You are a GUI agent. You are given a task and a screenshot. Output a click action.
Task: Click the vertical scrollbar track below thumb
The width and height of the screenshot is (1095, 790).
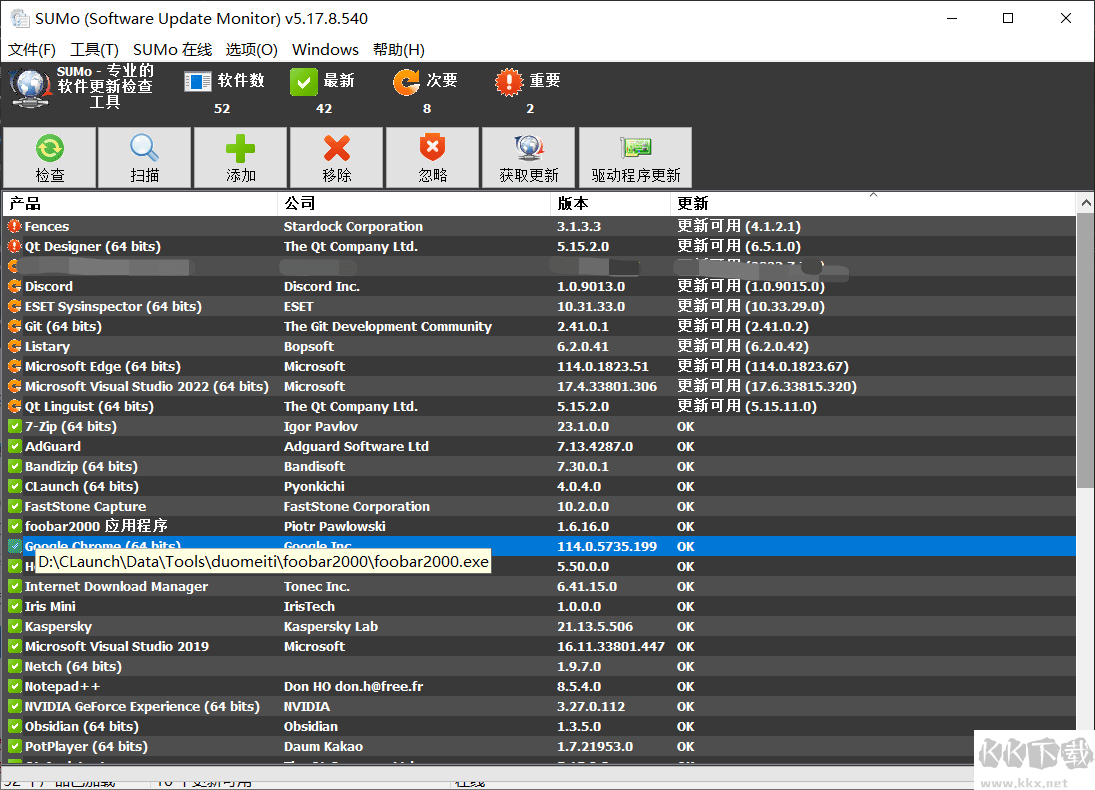coord(1085,620)
